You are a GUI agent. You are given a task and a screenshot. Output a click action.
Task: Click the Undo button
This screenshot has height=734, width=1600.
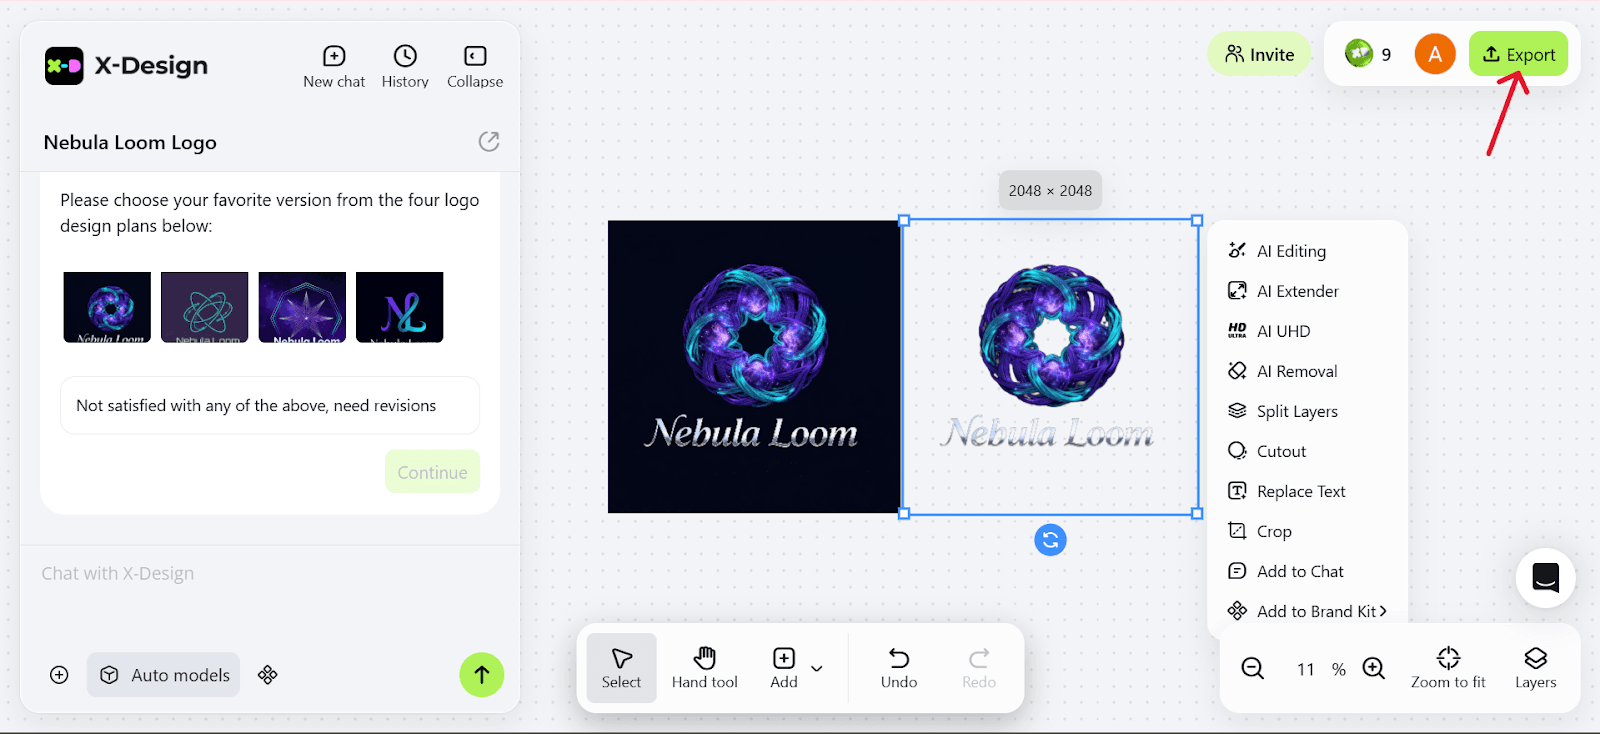pos(899,668)
